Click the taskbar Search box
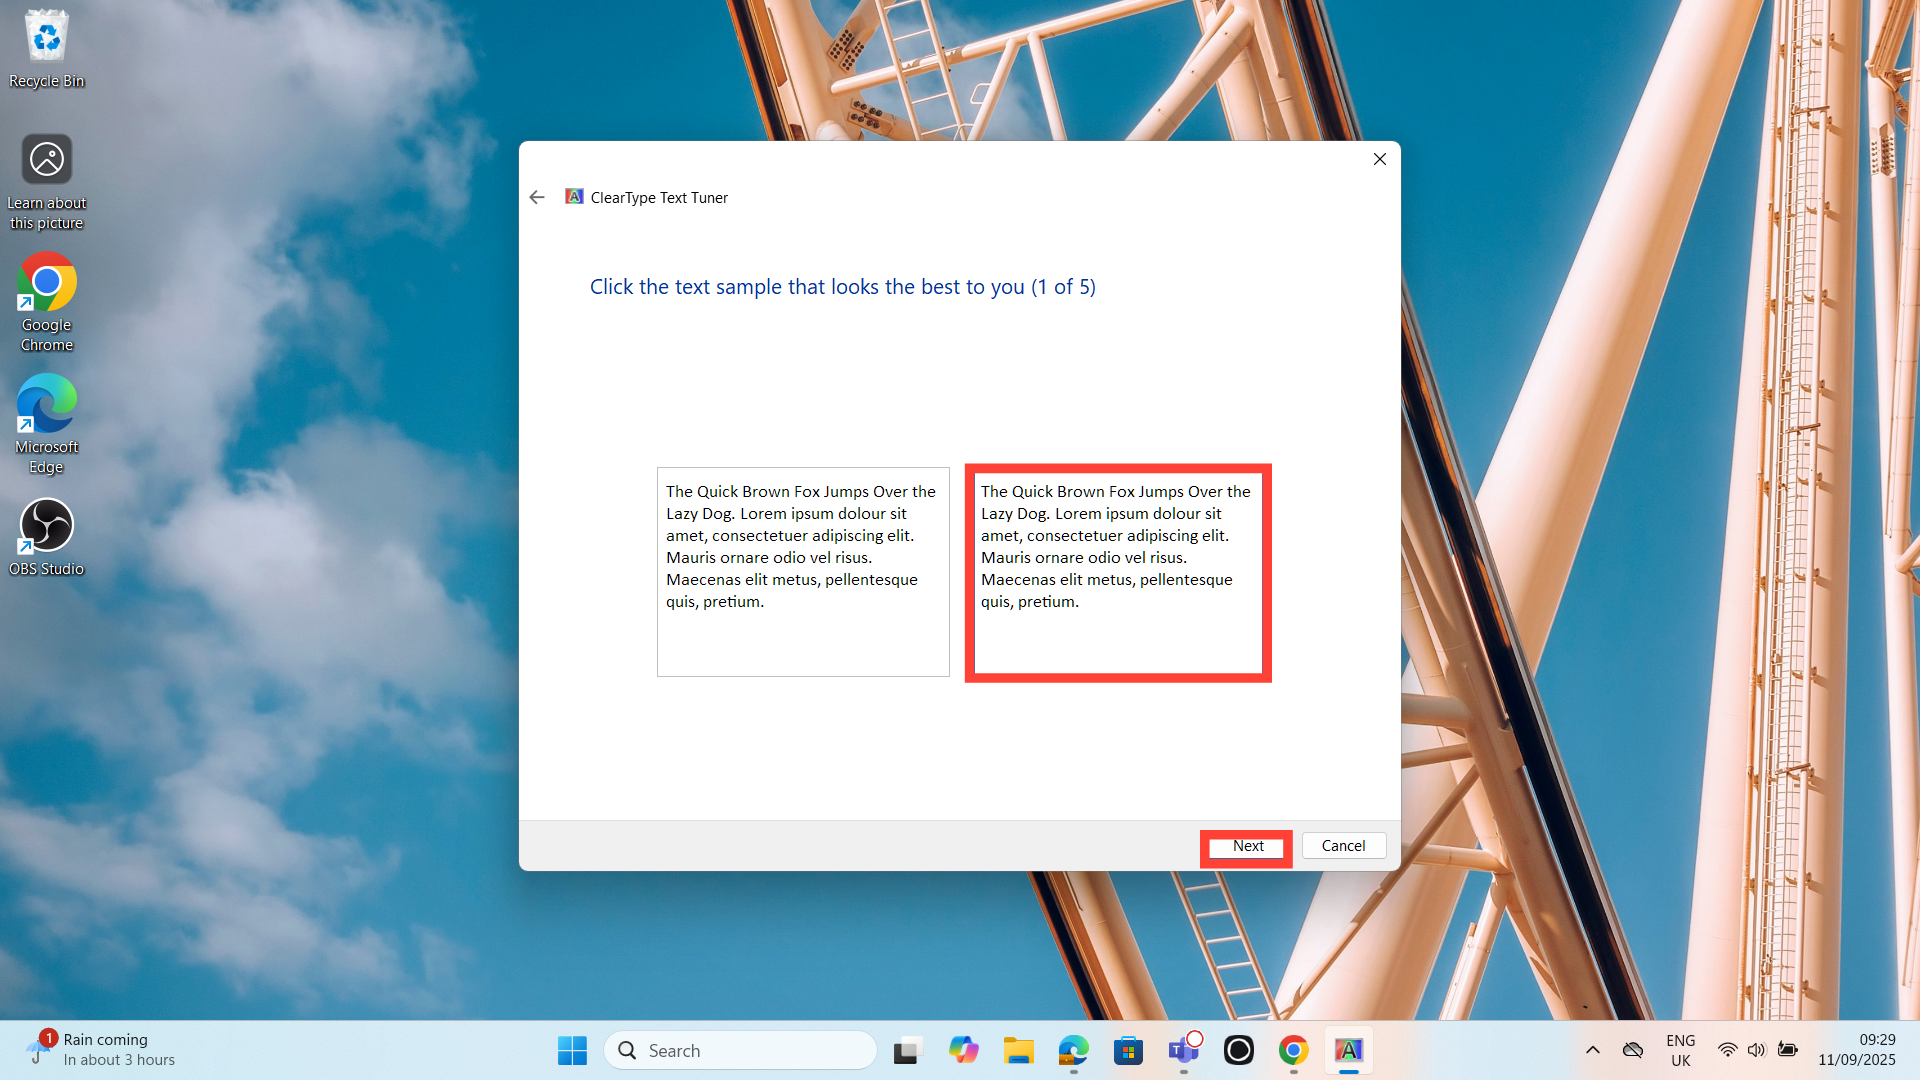 tap(740, 1050)
